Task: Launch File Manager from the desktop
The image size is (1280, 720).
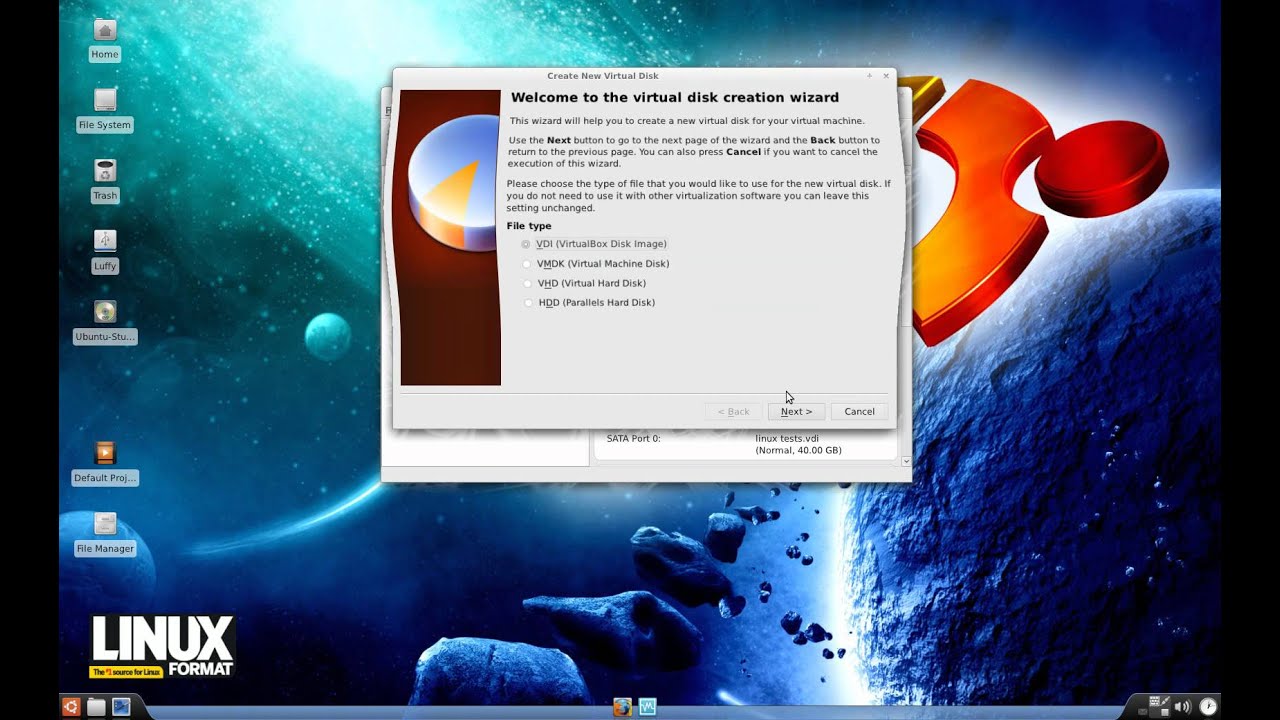Action: pos(105,534)
